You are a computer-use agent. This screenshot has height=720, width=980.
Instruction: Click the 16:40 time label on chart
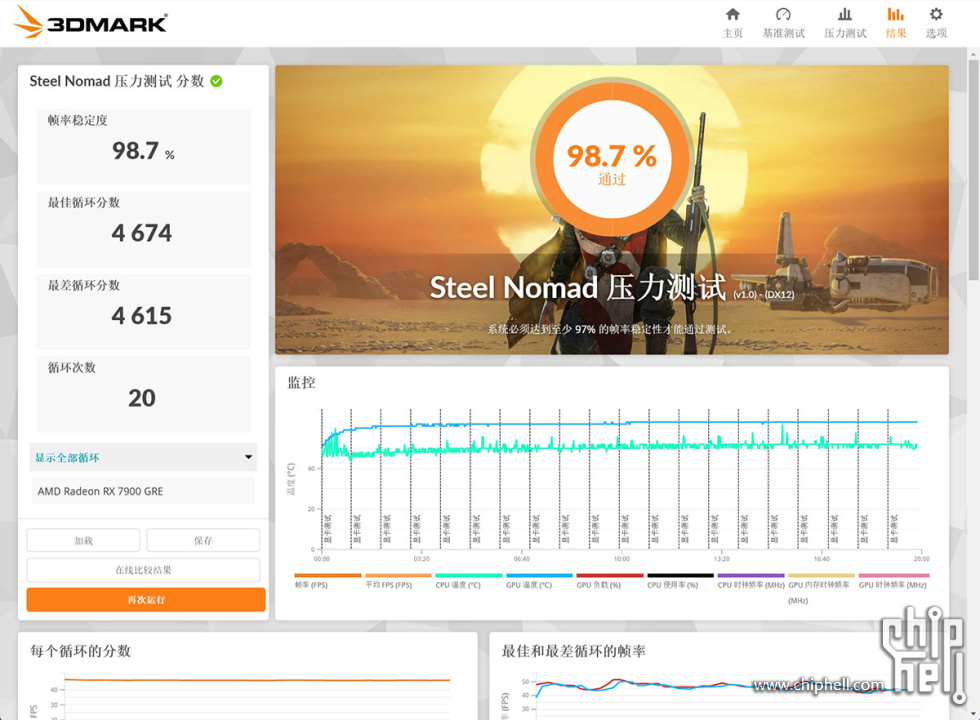point(822,559)
